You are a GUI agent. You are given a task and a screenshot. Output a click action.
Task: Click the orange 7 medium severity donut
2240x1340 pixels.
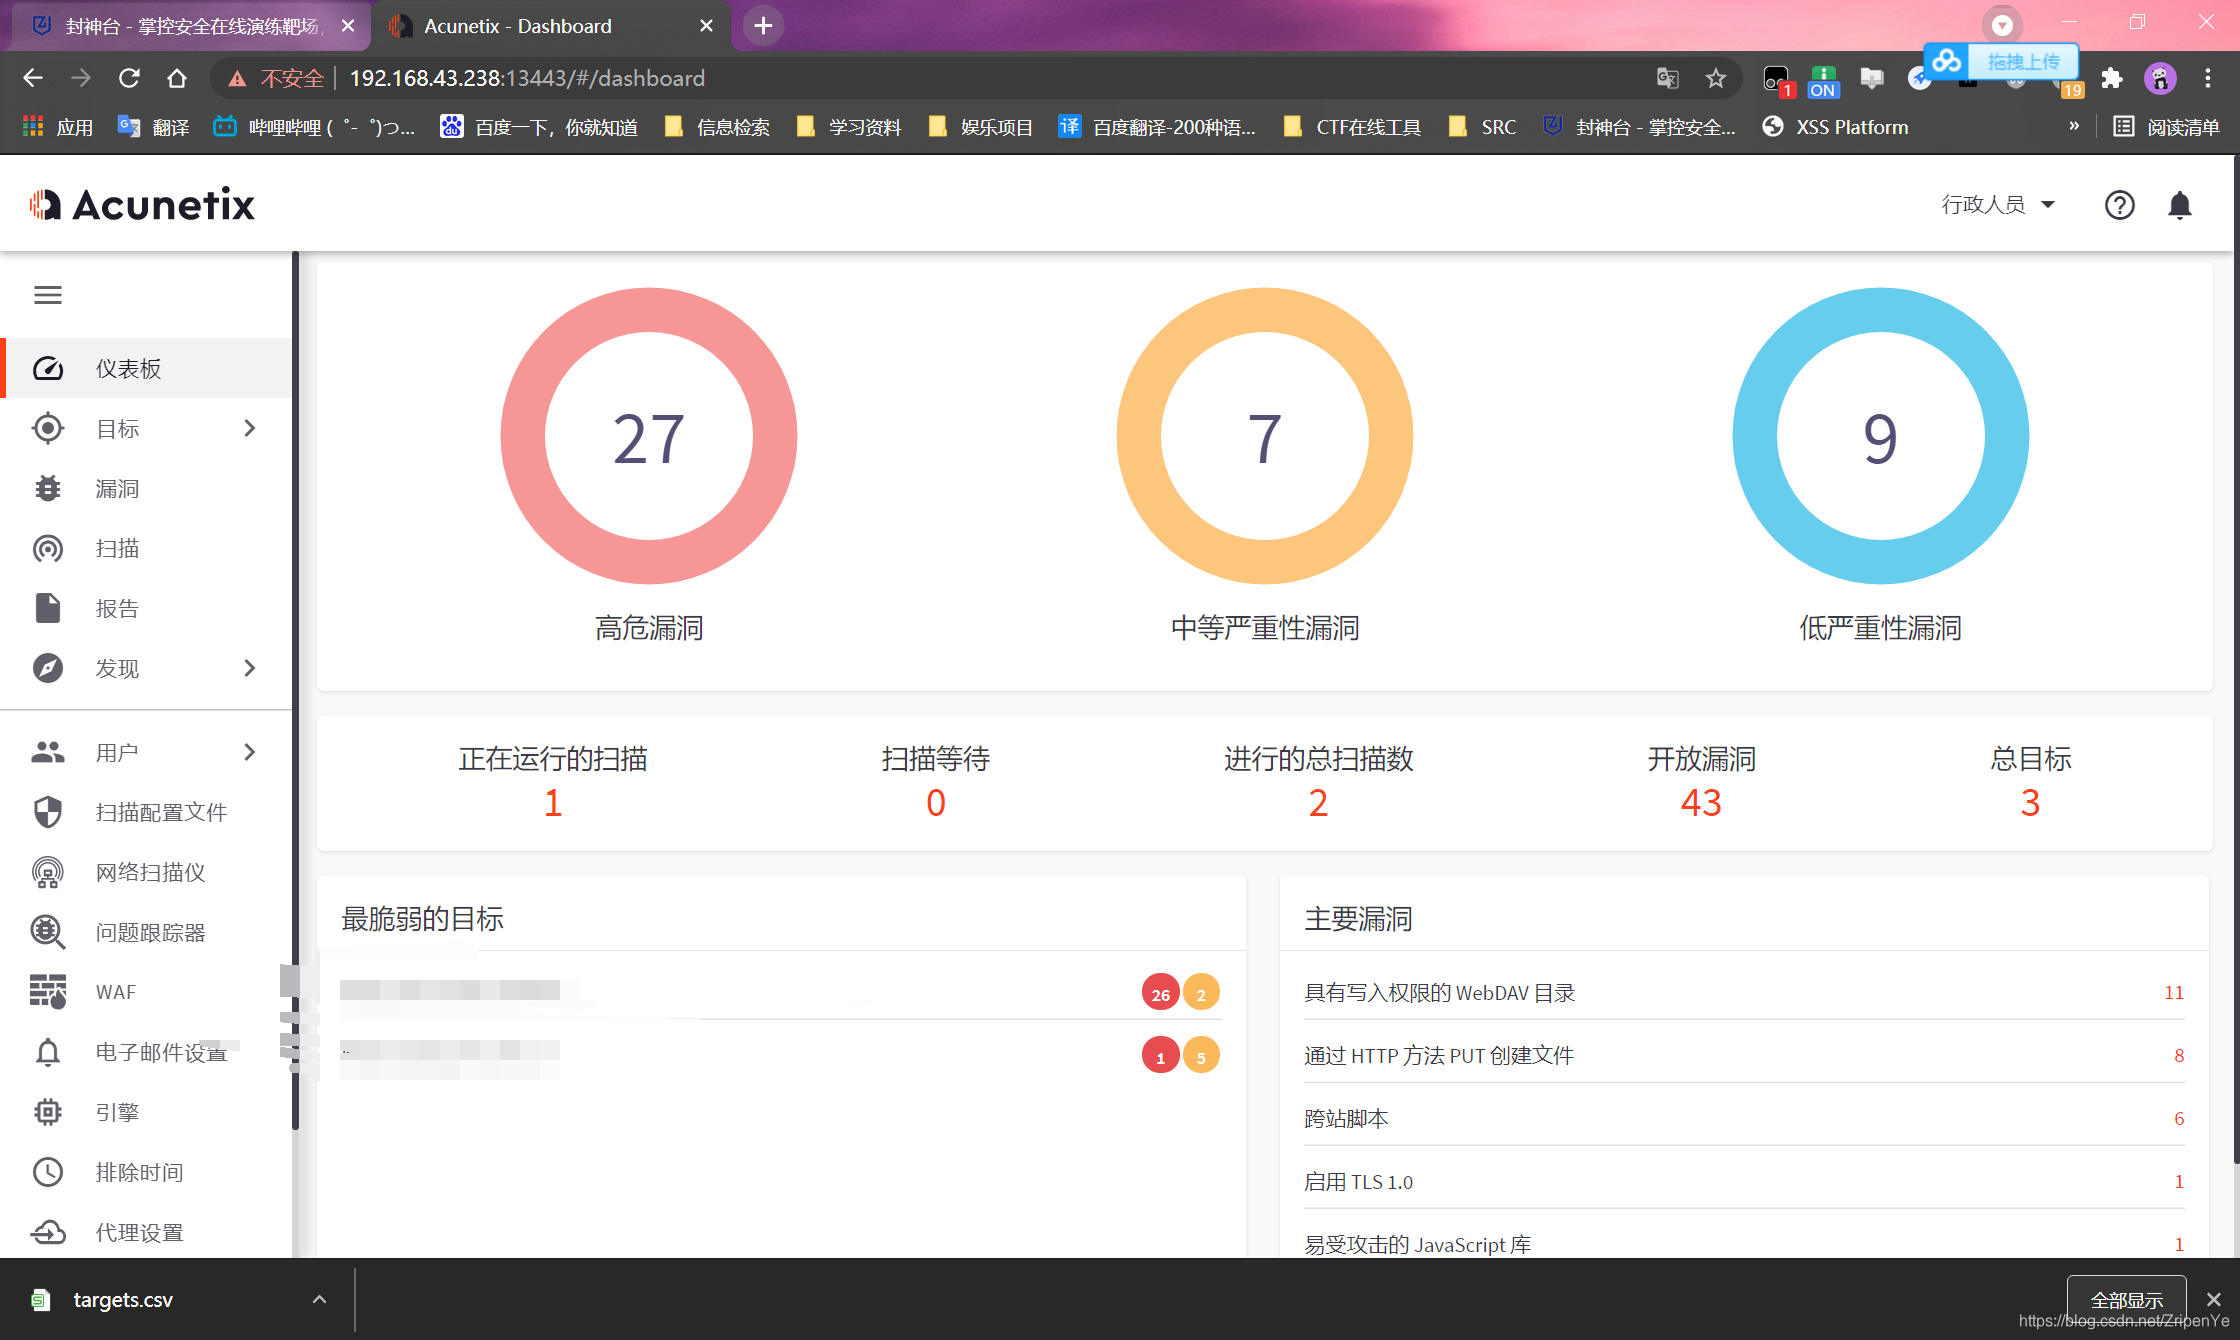pyautogui.click(x=1265, y=436)
